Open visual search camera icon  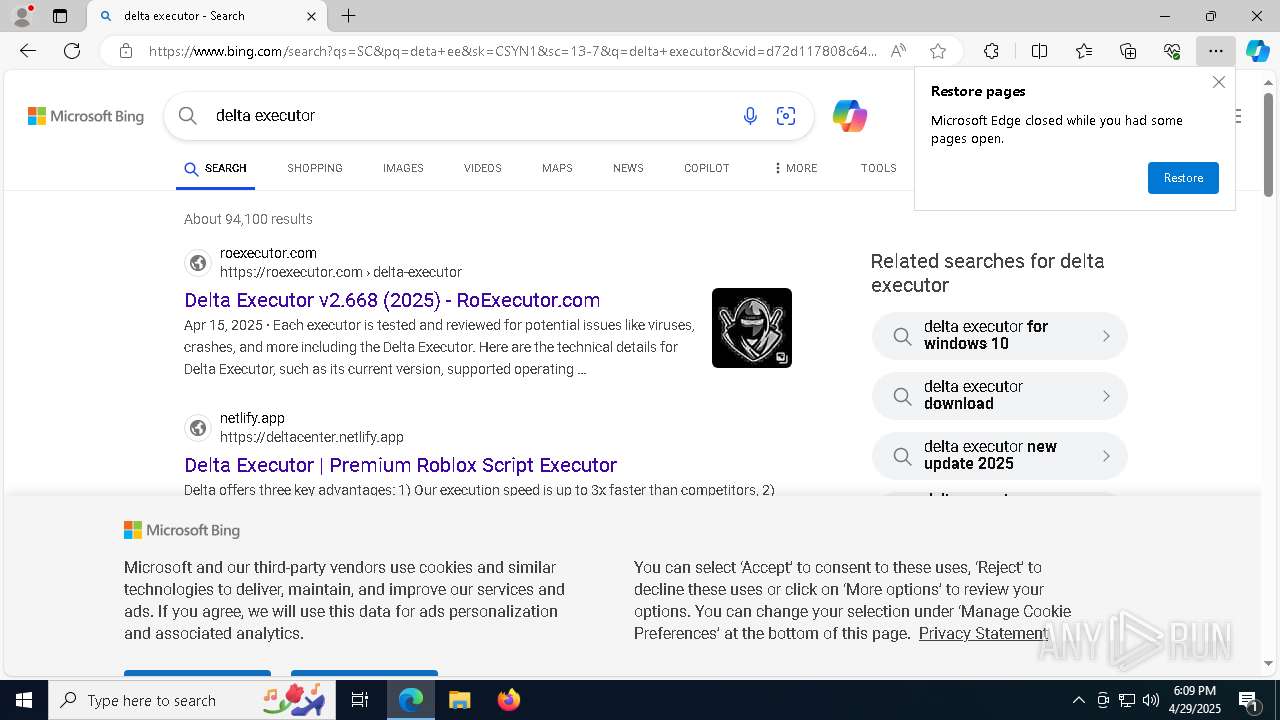tap(786, 116)
